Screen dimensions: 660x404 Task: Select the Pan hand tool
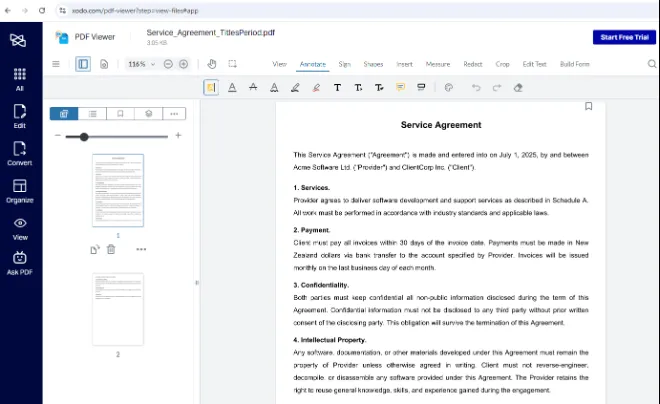(x=212, y=64)
